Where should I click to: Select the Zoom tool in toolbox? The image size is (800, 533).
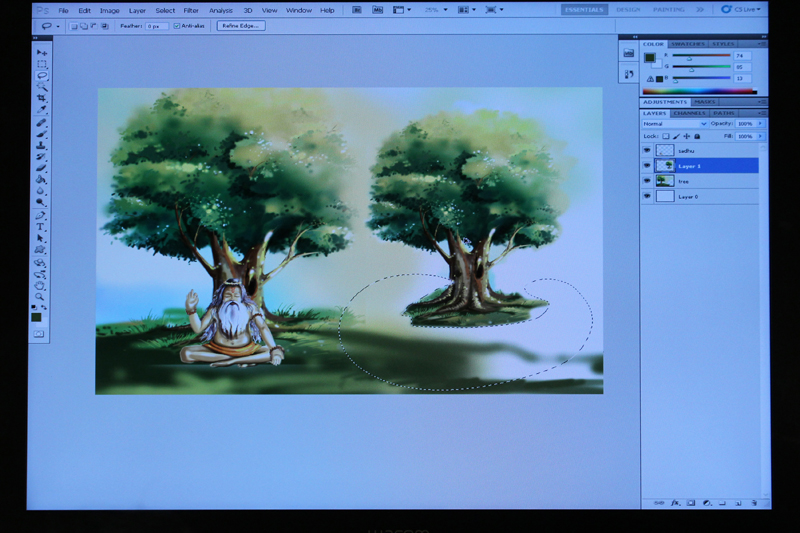[41, 297]
